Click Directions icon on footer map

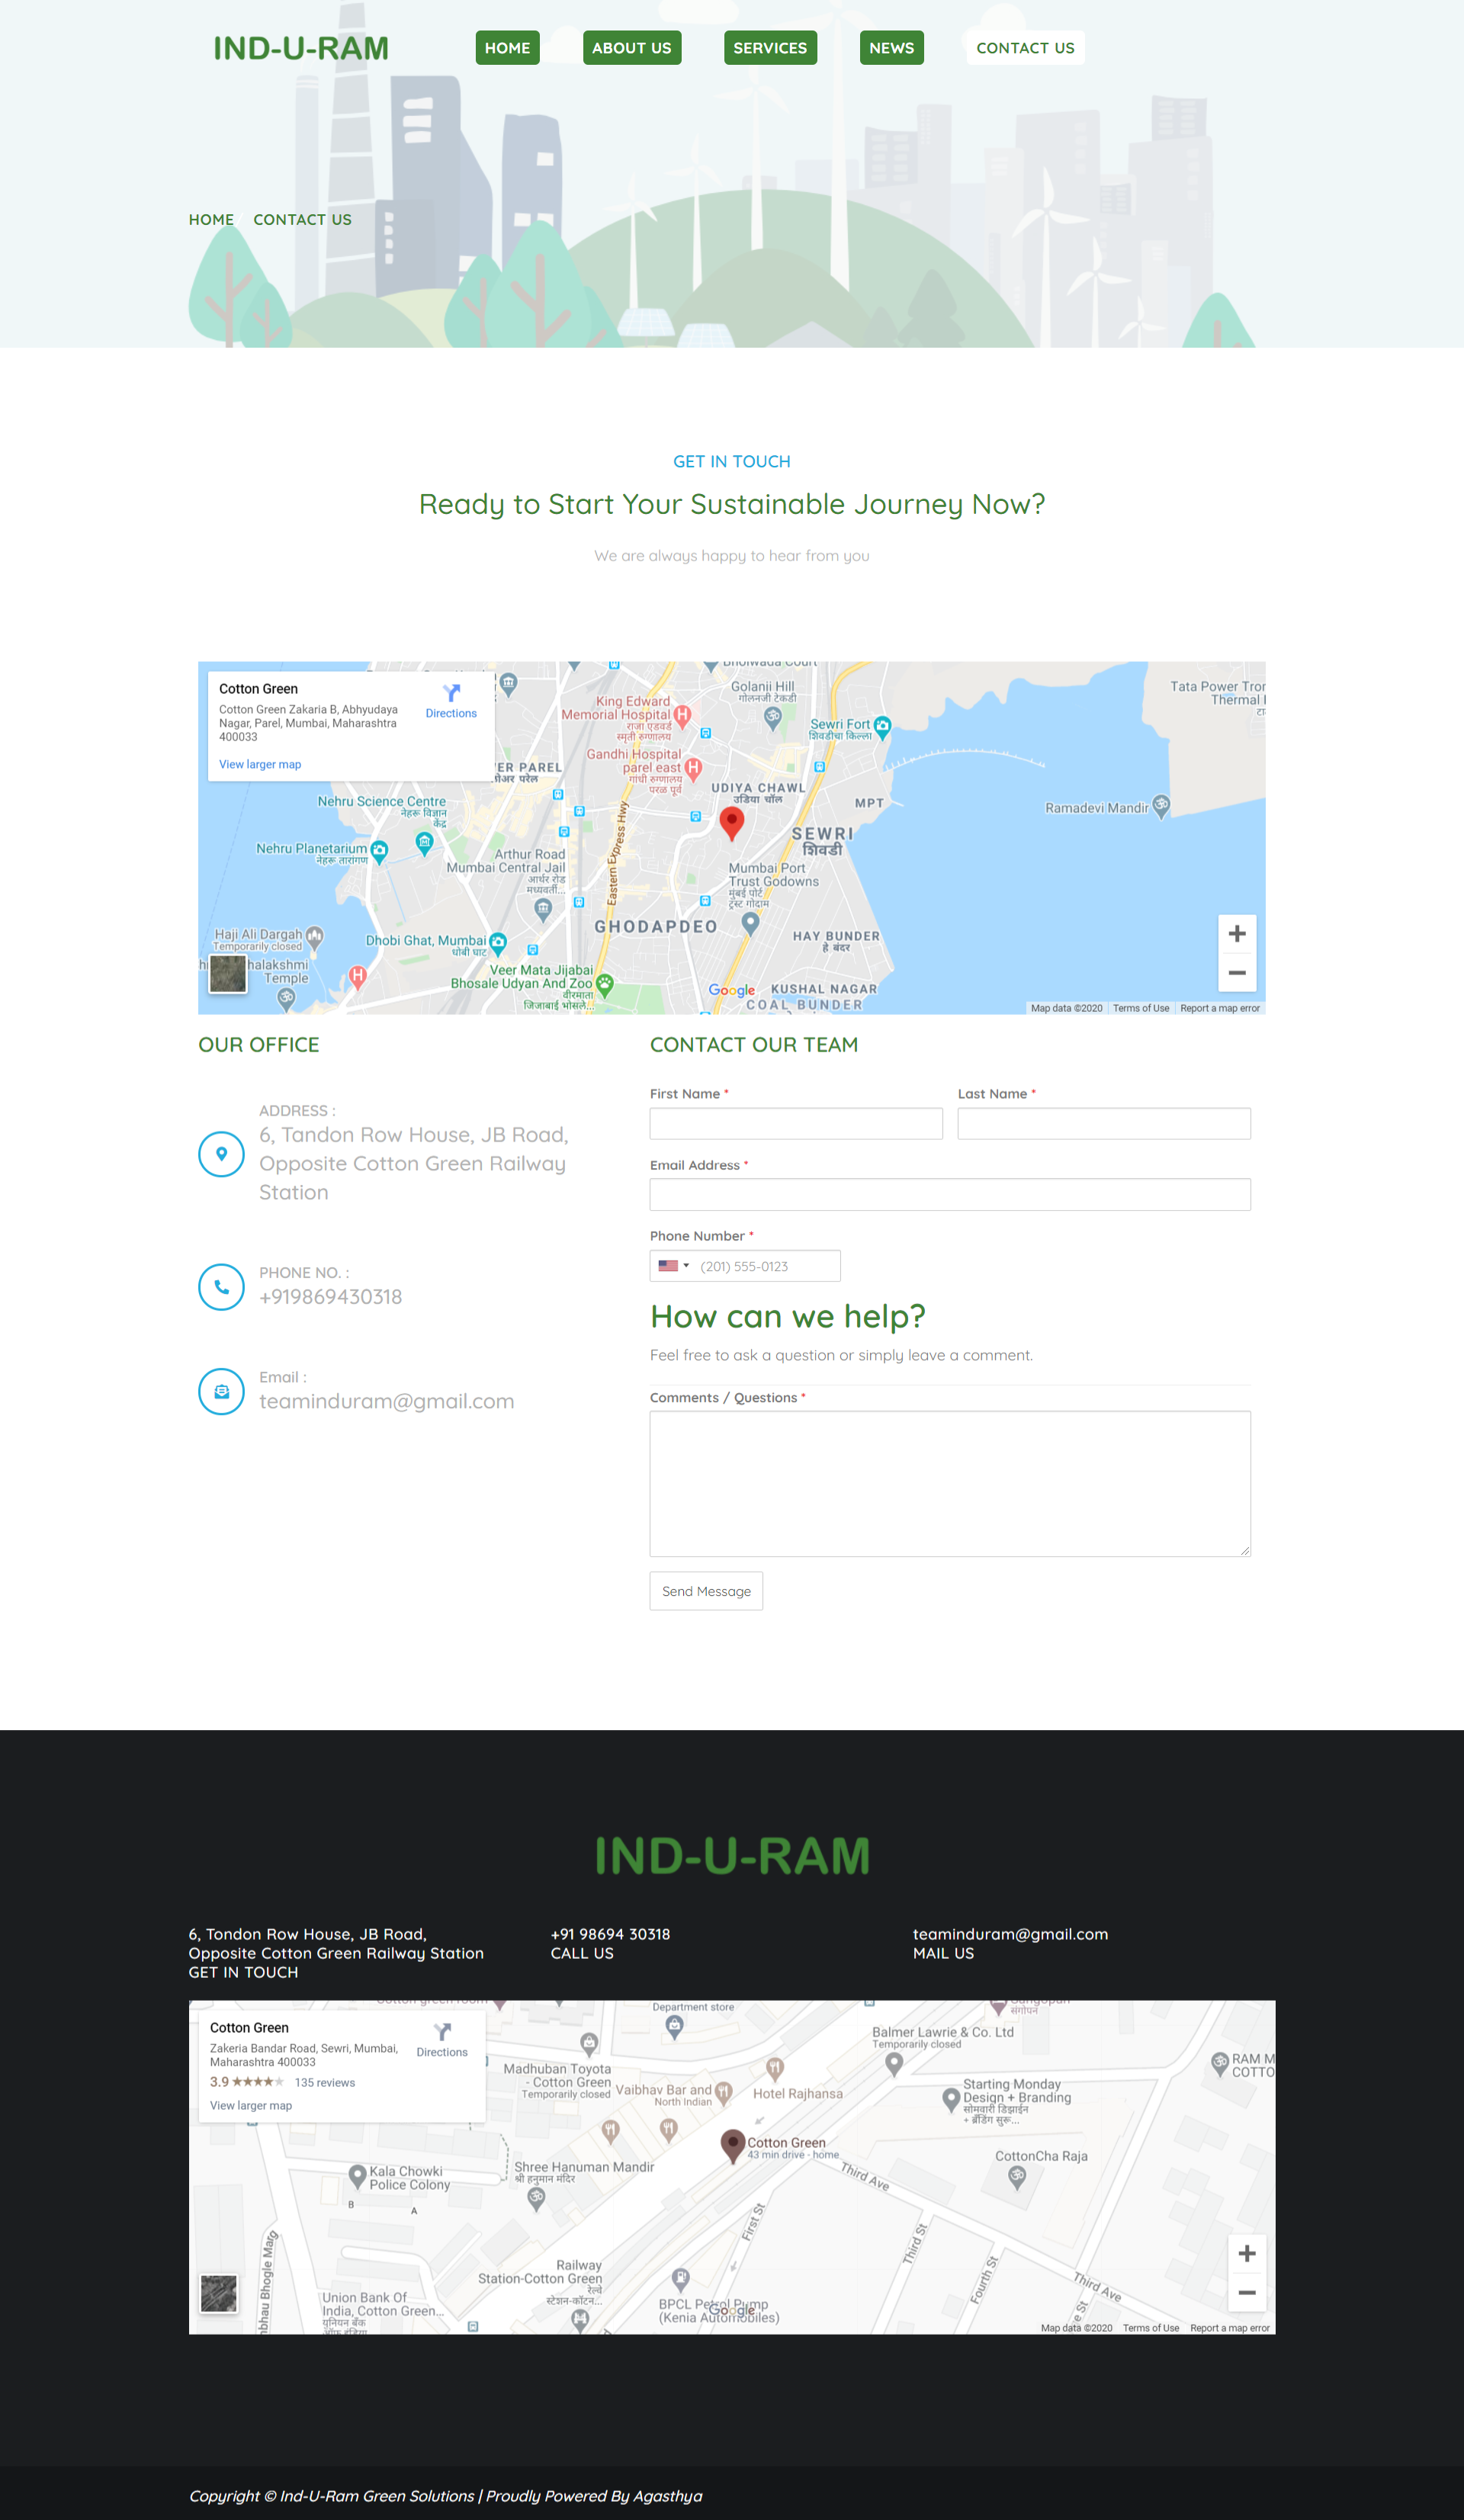coord(442,2033)
